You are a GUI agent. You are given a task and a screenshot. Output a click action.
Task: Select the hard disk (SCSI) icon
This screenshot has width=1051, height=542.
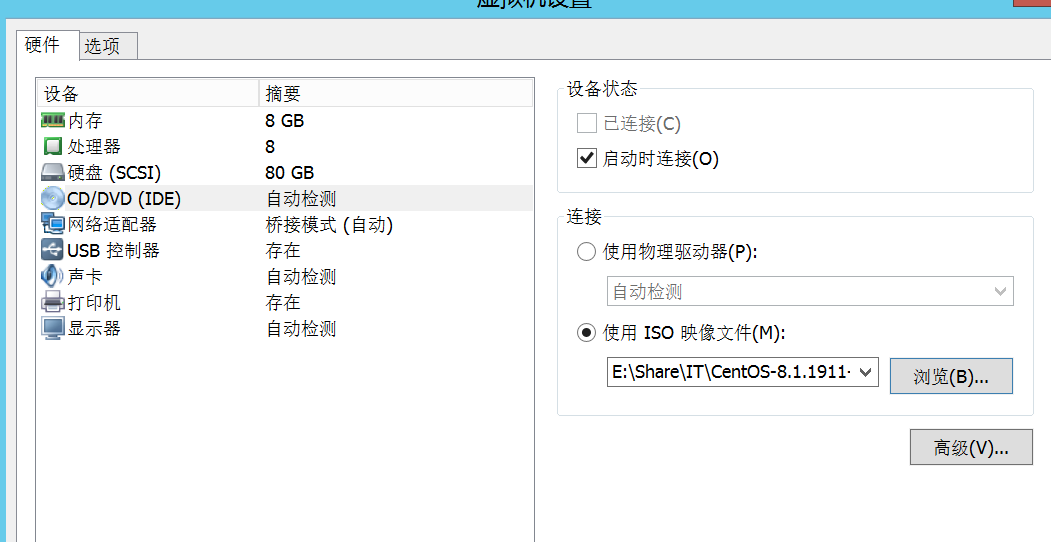coord(53,172)
